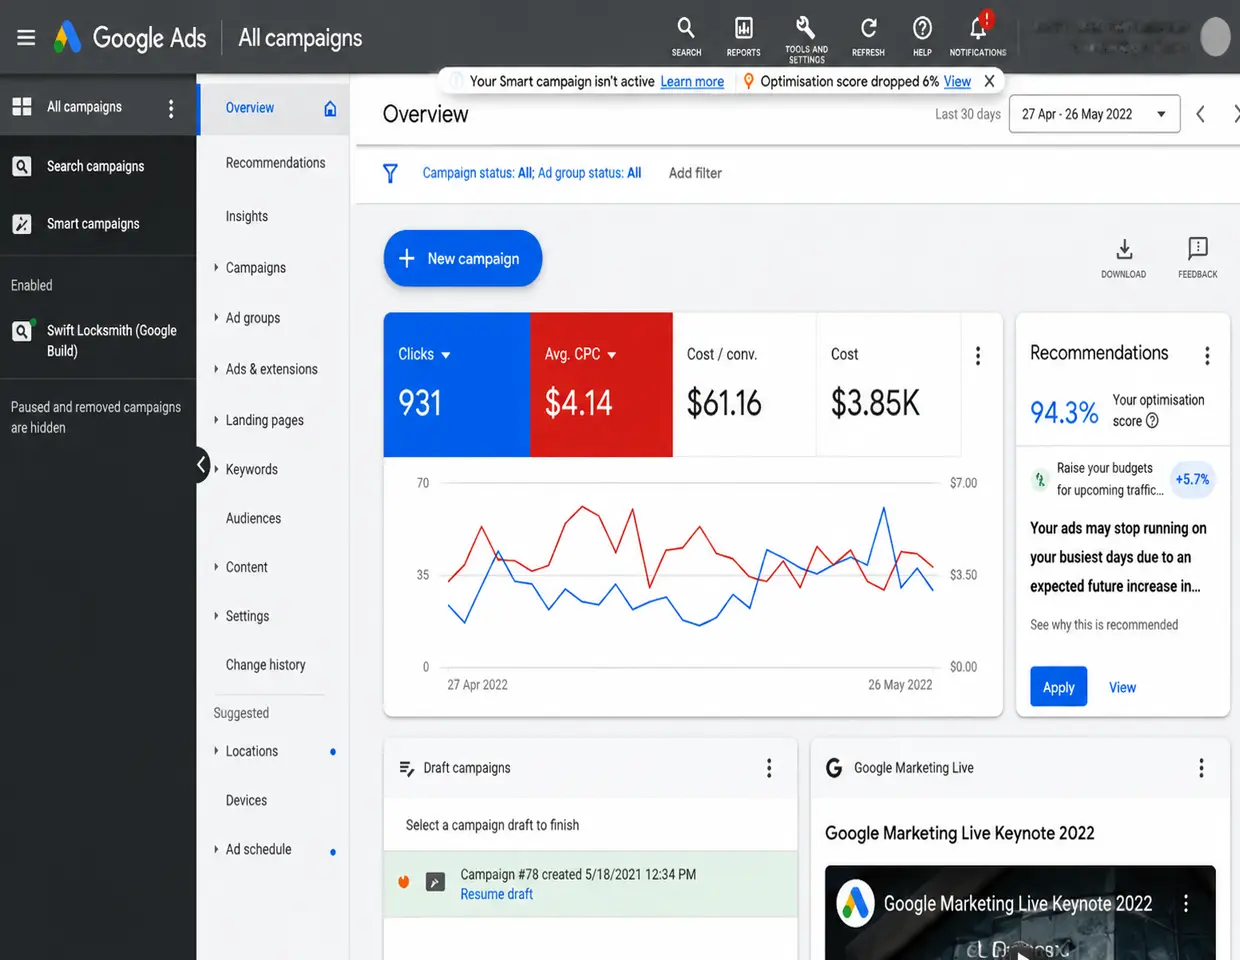
Task: Select All campaigns in sidebar
Action: click(x=84, y=107)
